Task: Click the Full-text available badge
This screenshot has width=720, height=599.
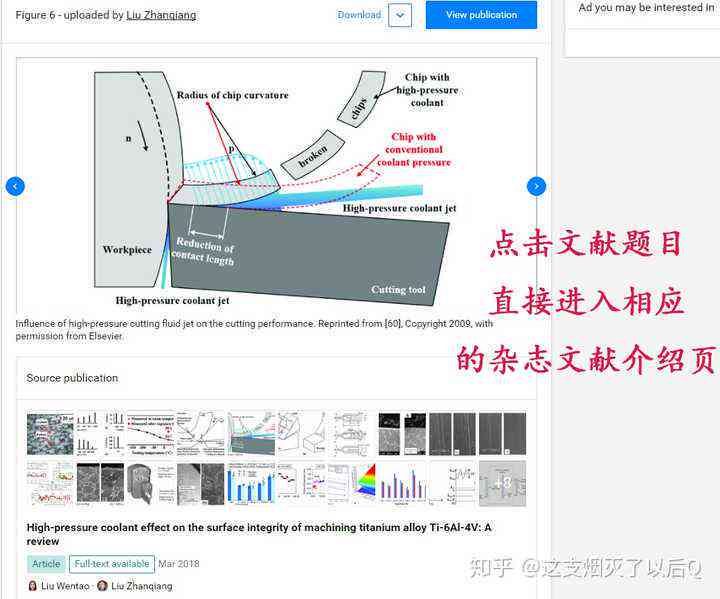Action: (x=112, y=564)
